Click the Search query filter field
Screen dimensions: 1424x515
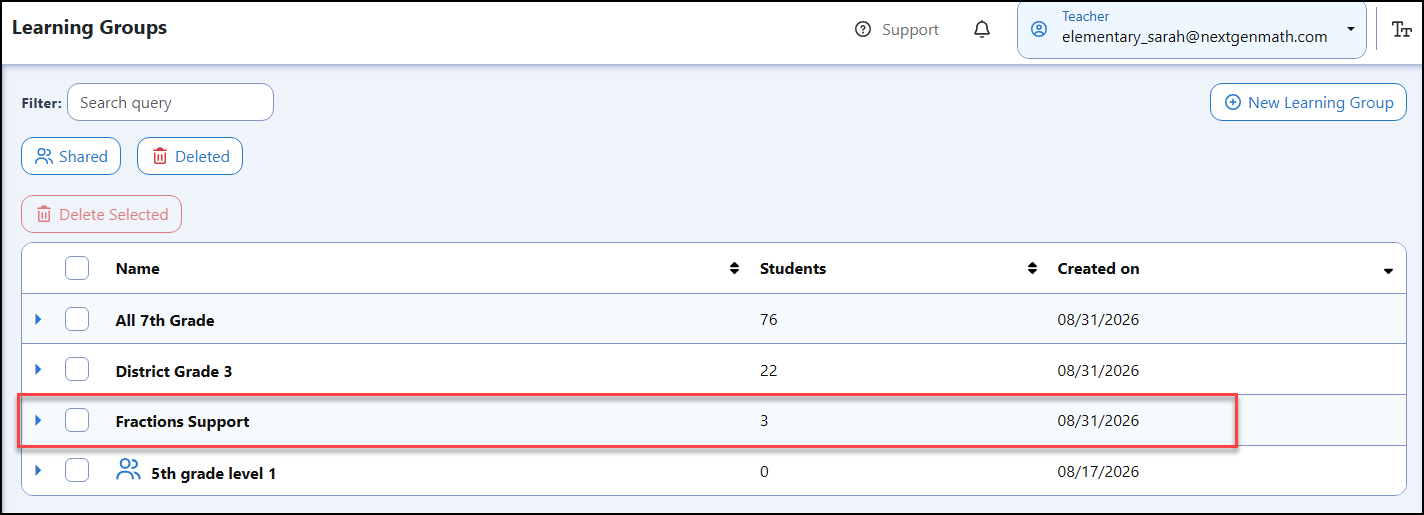click(170, 102)
